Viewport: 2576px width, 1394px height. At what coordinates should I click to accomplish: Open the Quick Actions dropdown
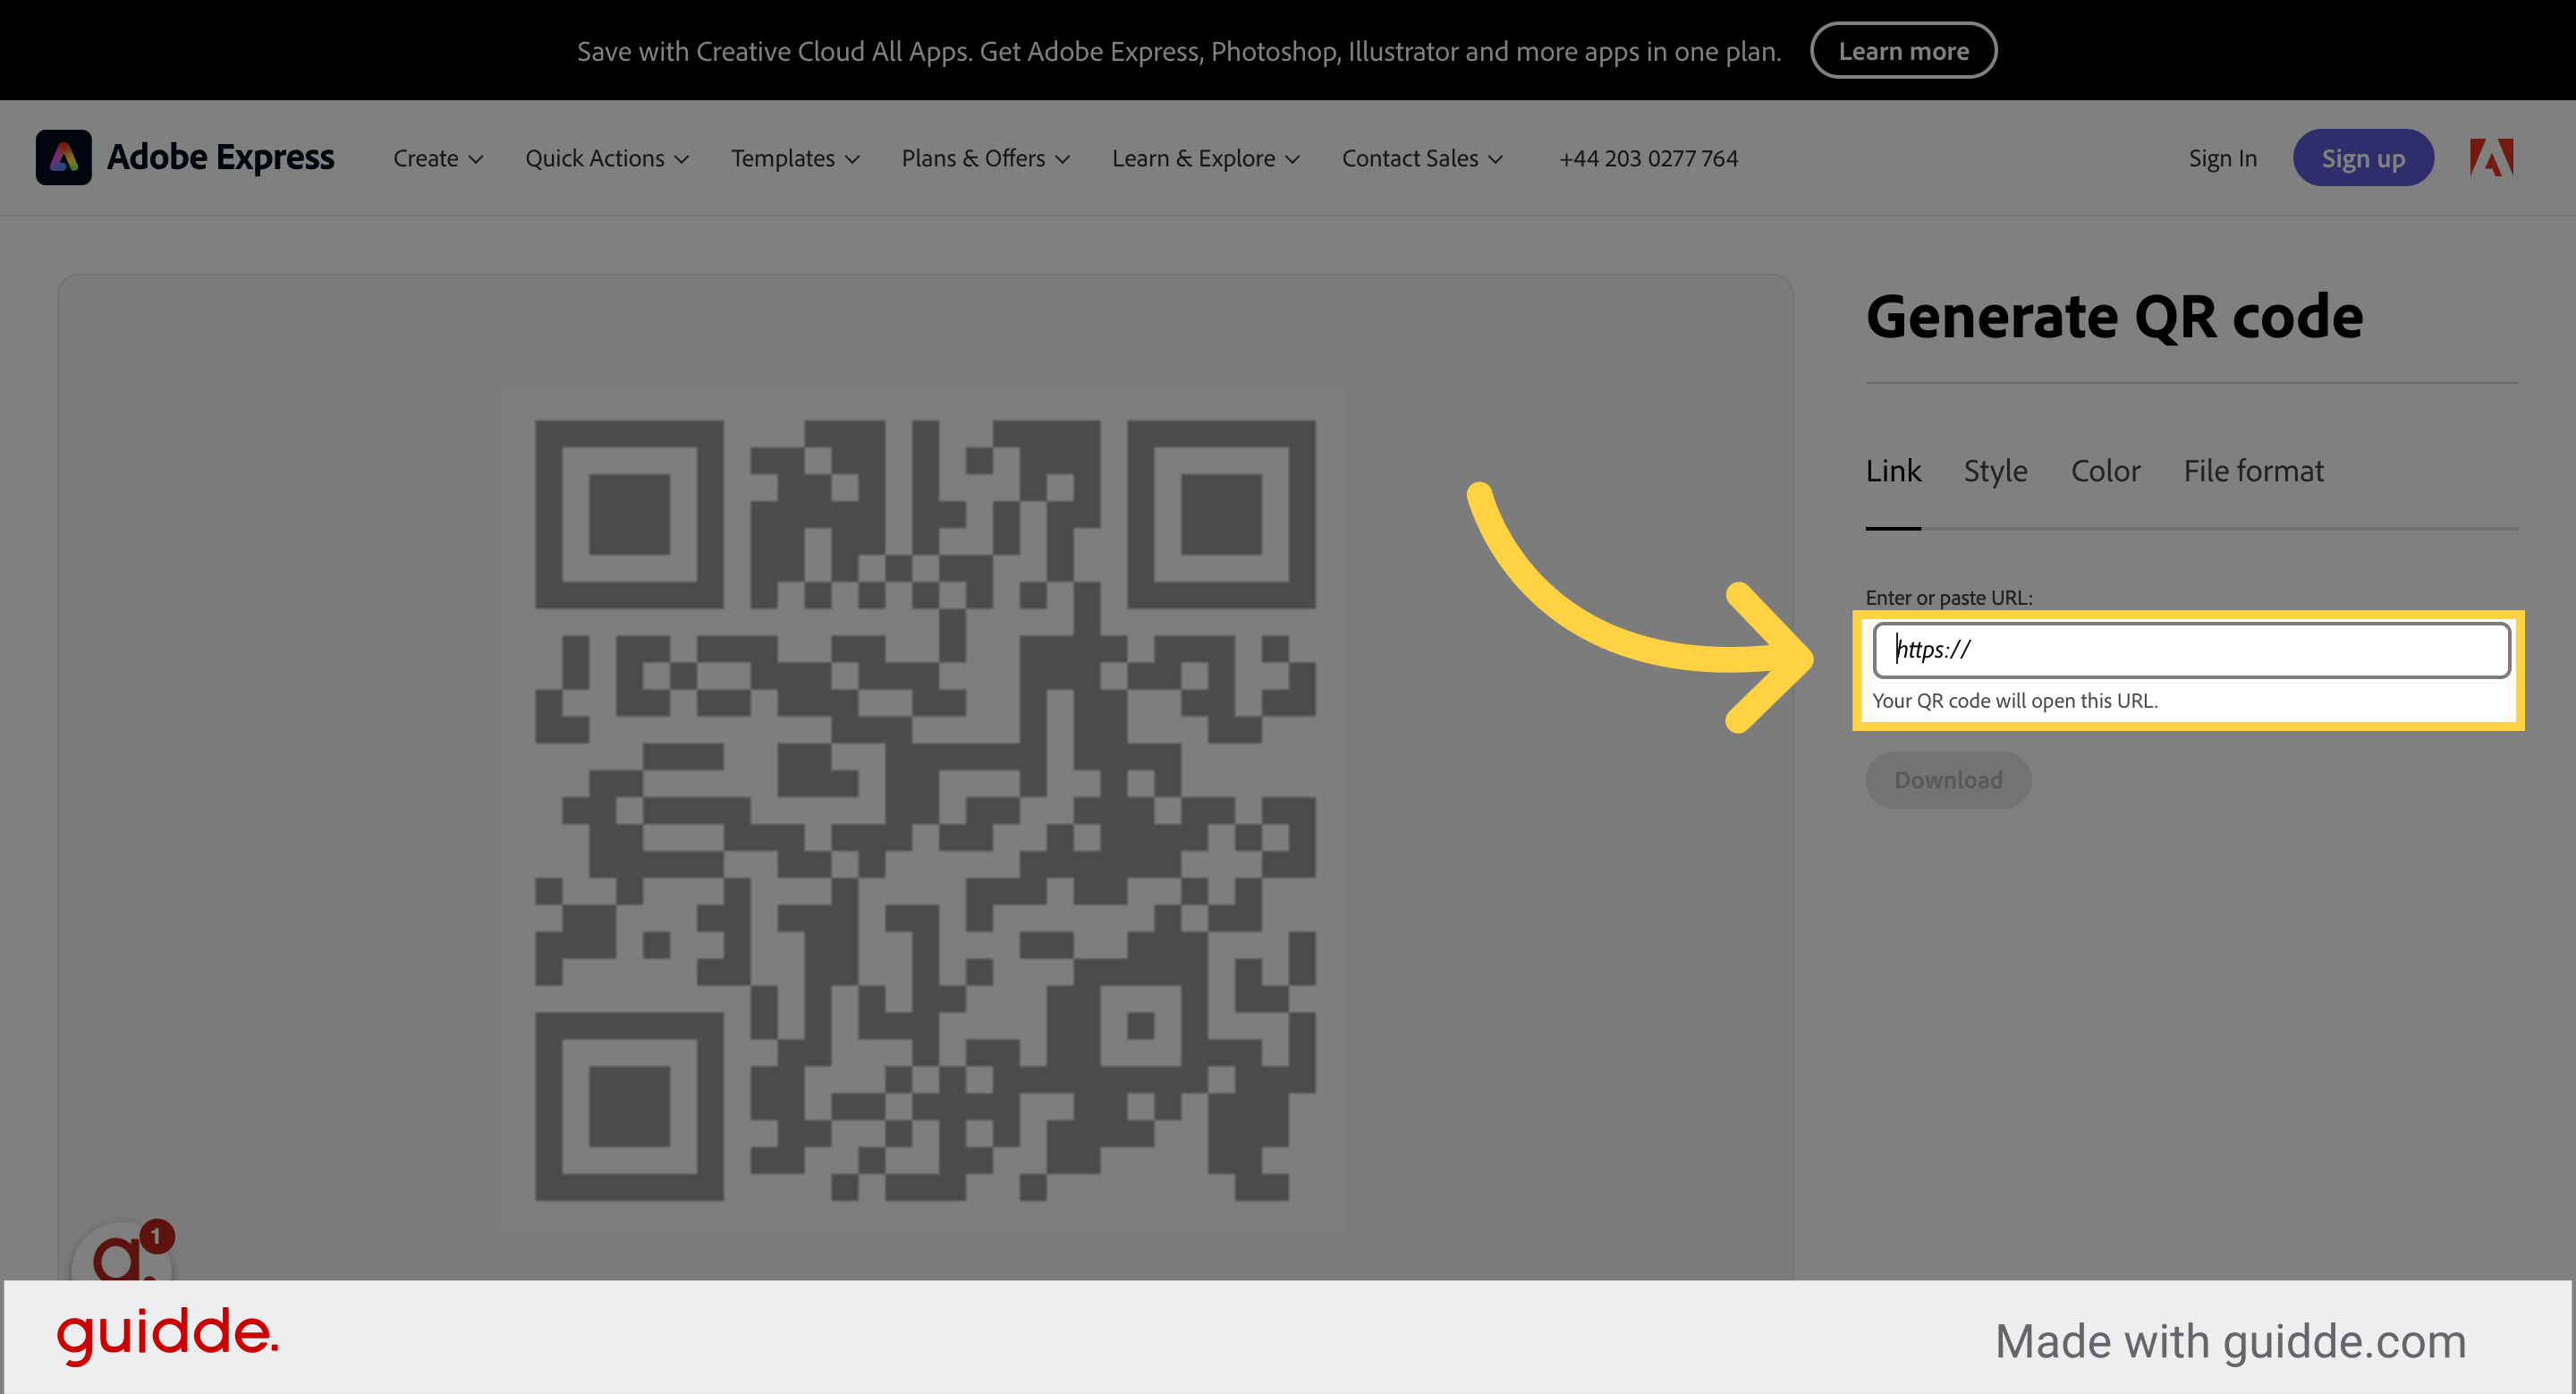pyautogui.click(x=606, y=158)
